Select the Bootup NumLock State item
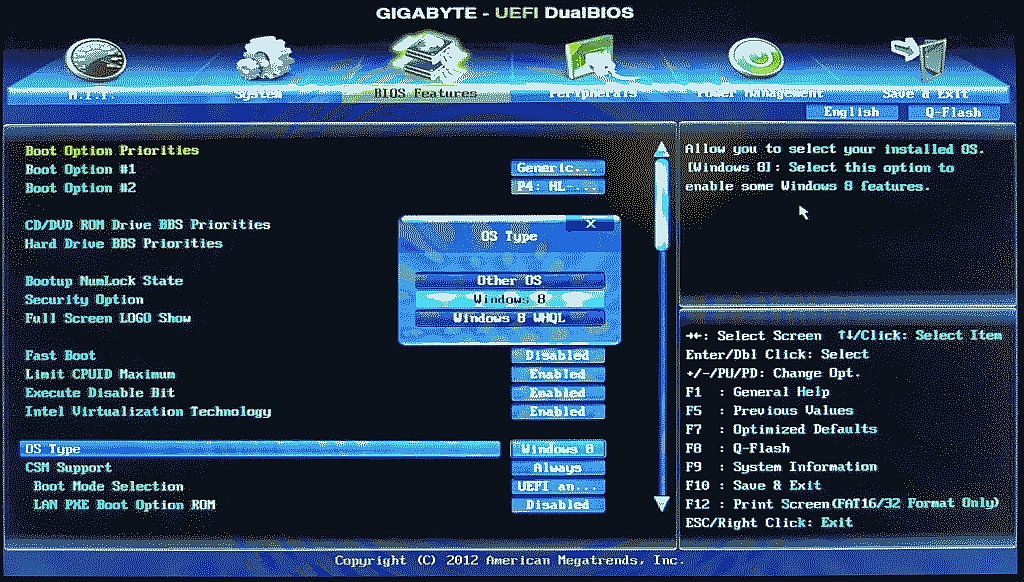The image size is (1024, 582). pyautogui.click(x=104, y=281)
